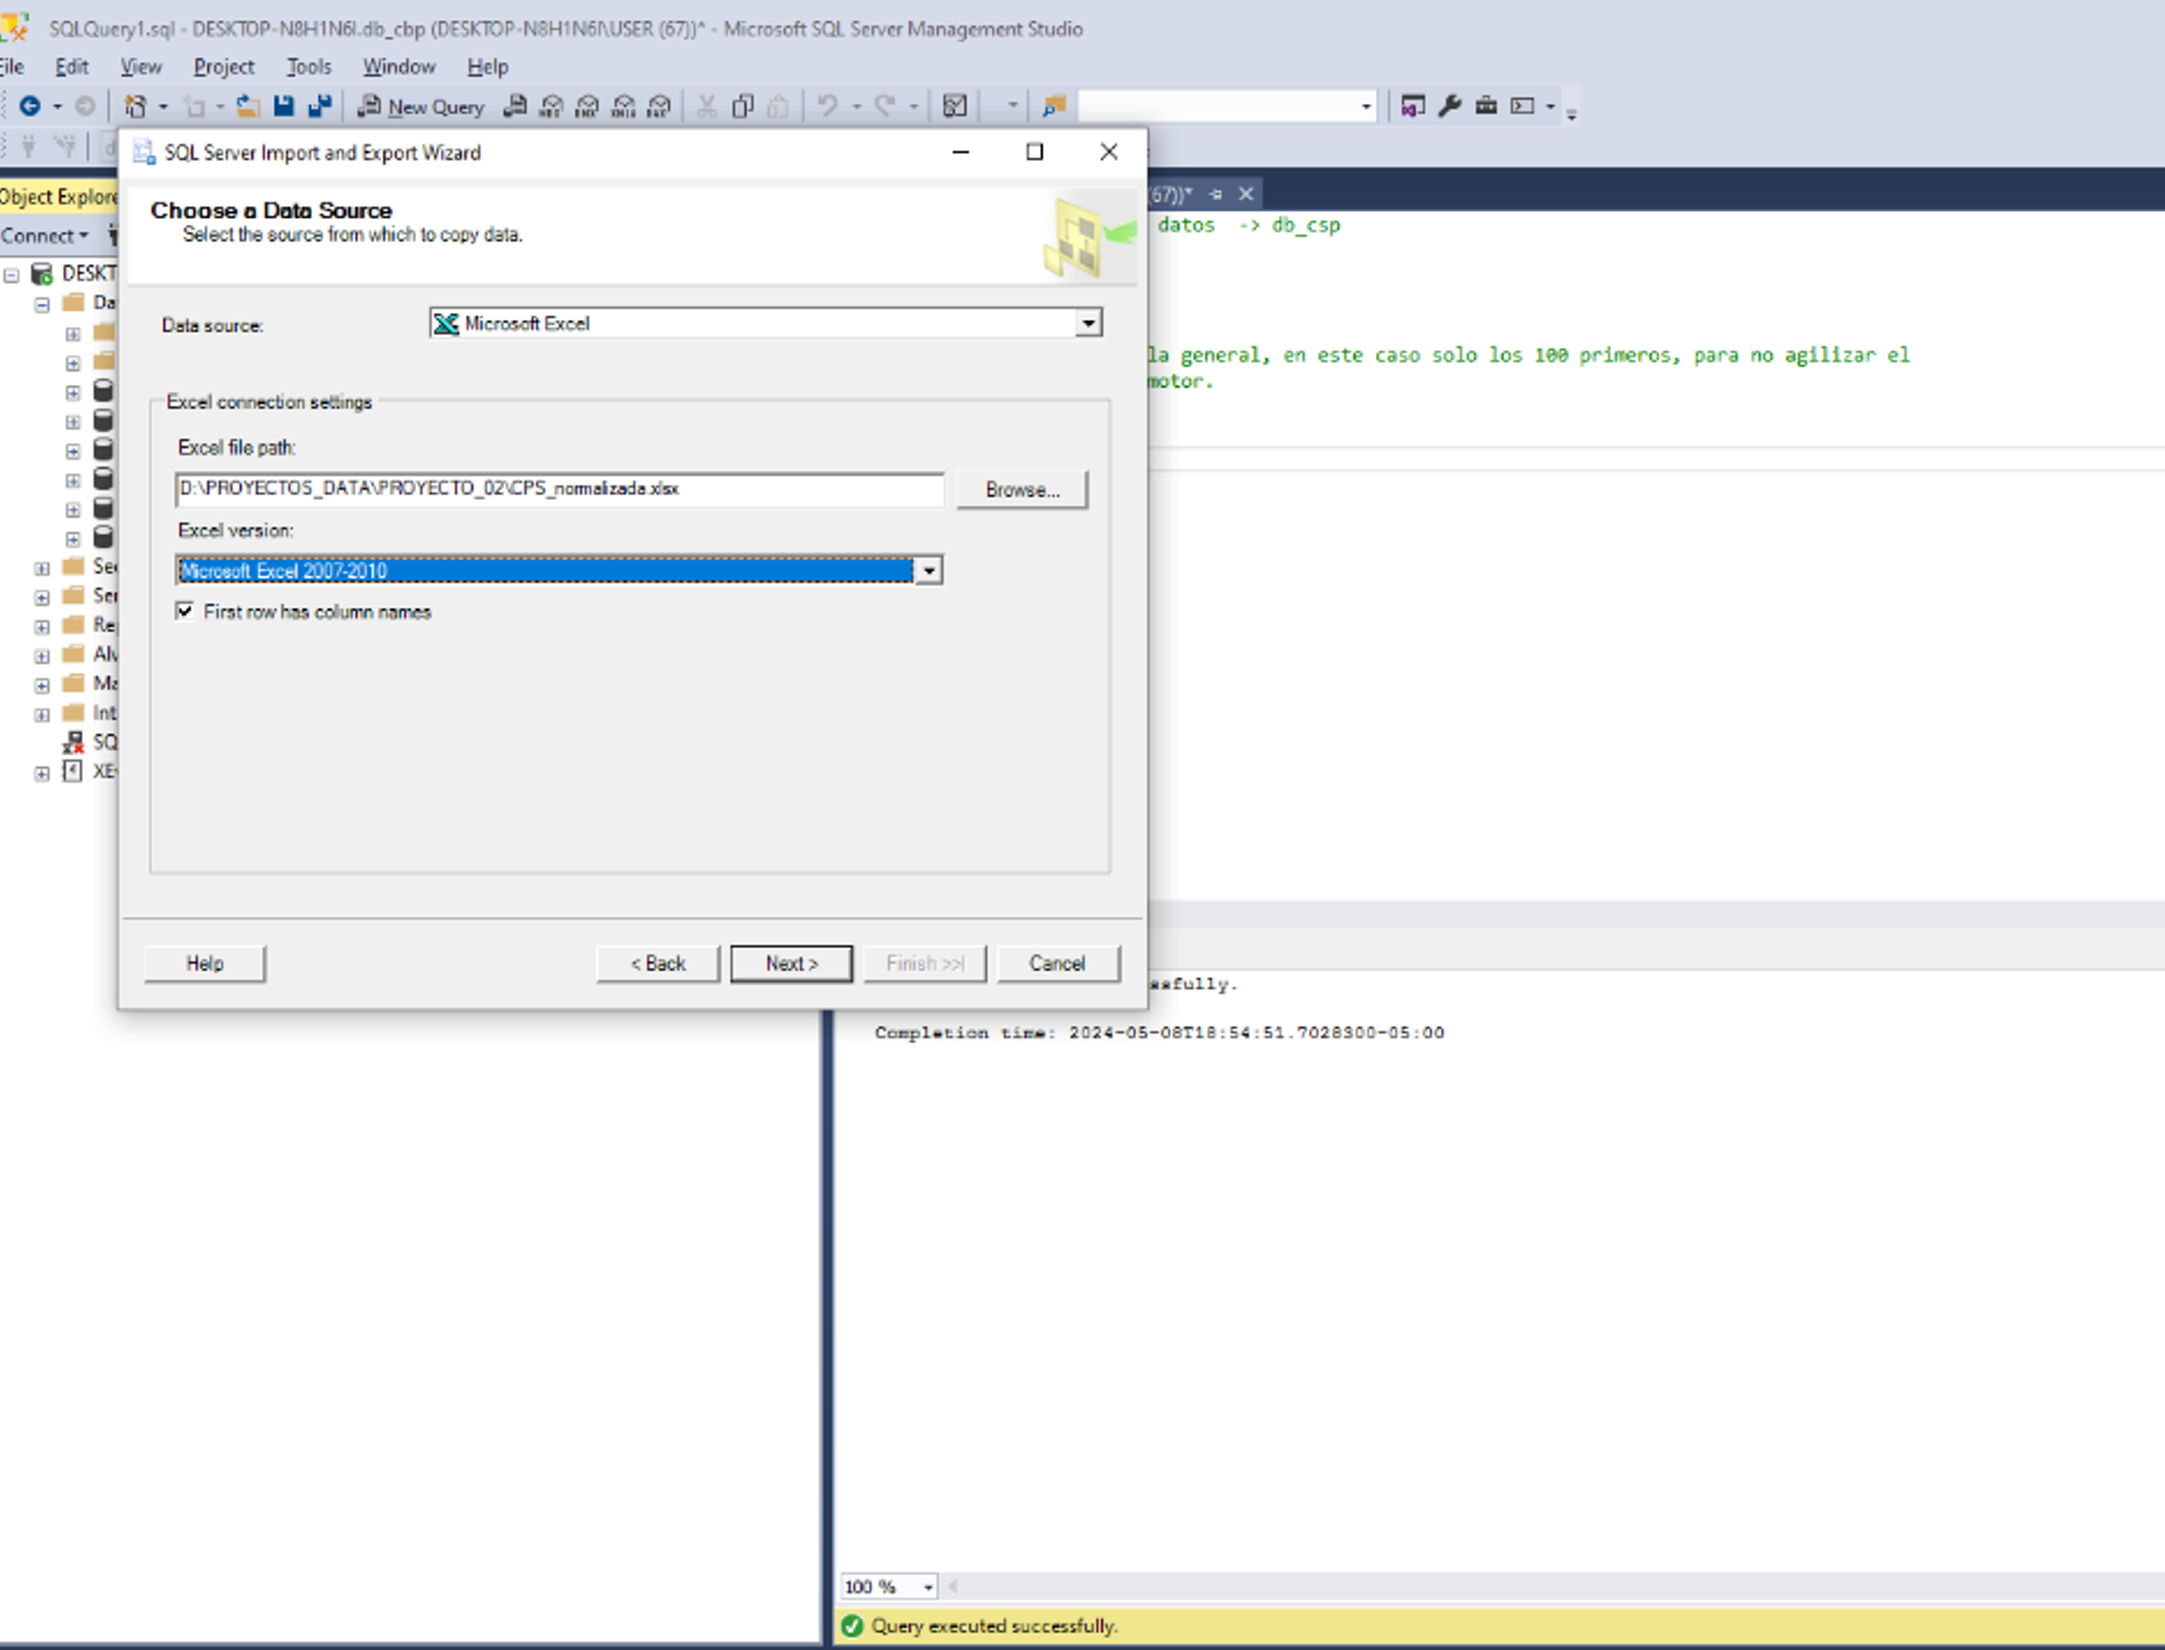Viewport: 2165px width, 1650px height.
Task: Open the File menu
Action: coord(12,67)
